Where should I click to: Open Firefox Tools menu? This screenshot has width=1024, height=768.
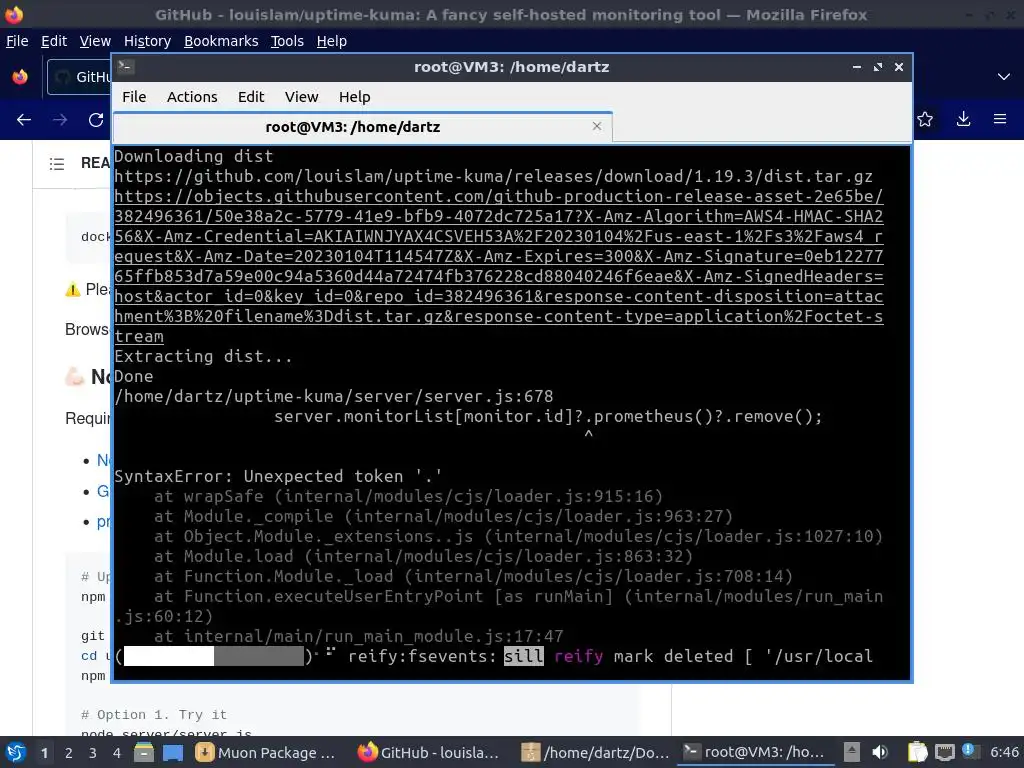[287, 41]
